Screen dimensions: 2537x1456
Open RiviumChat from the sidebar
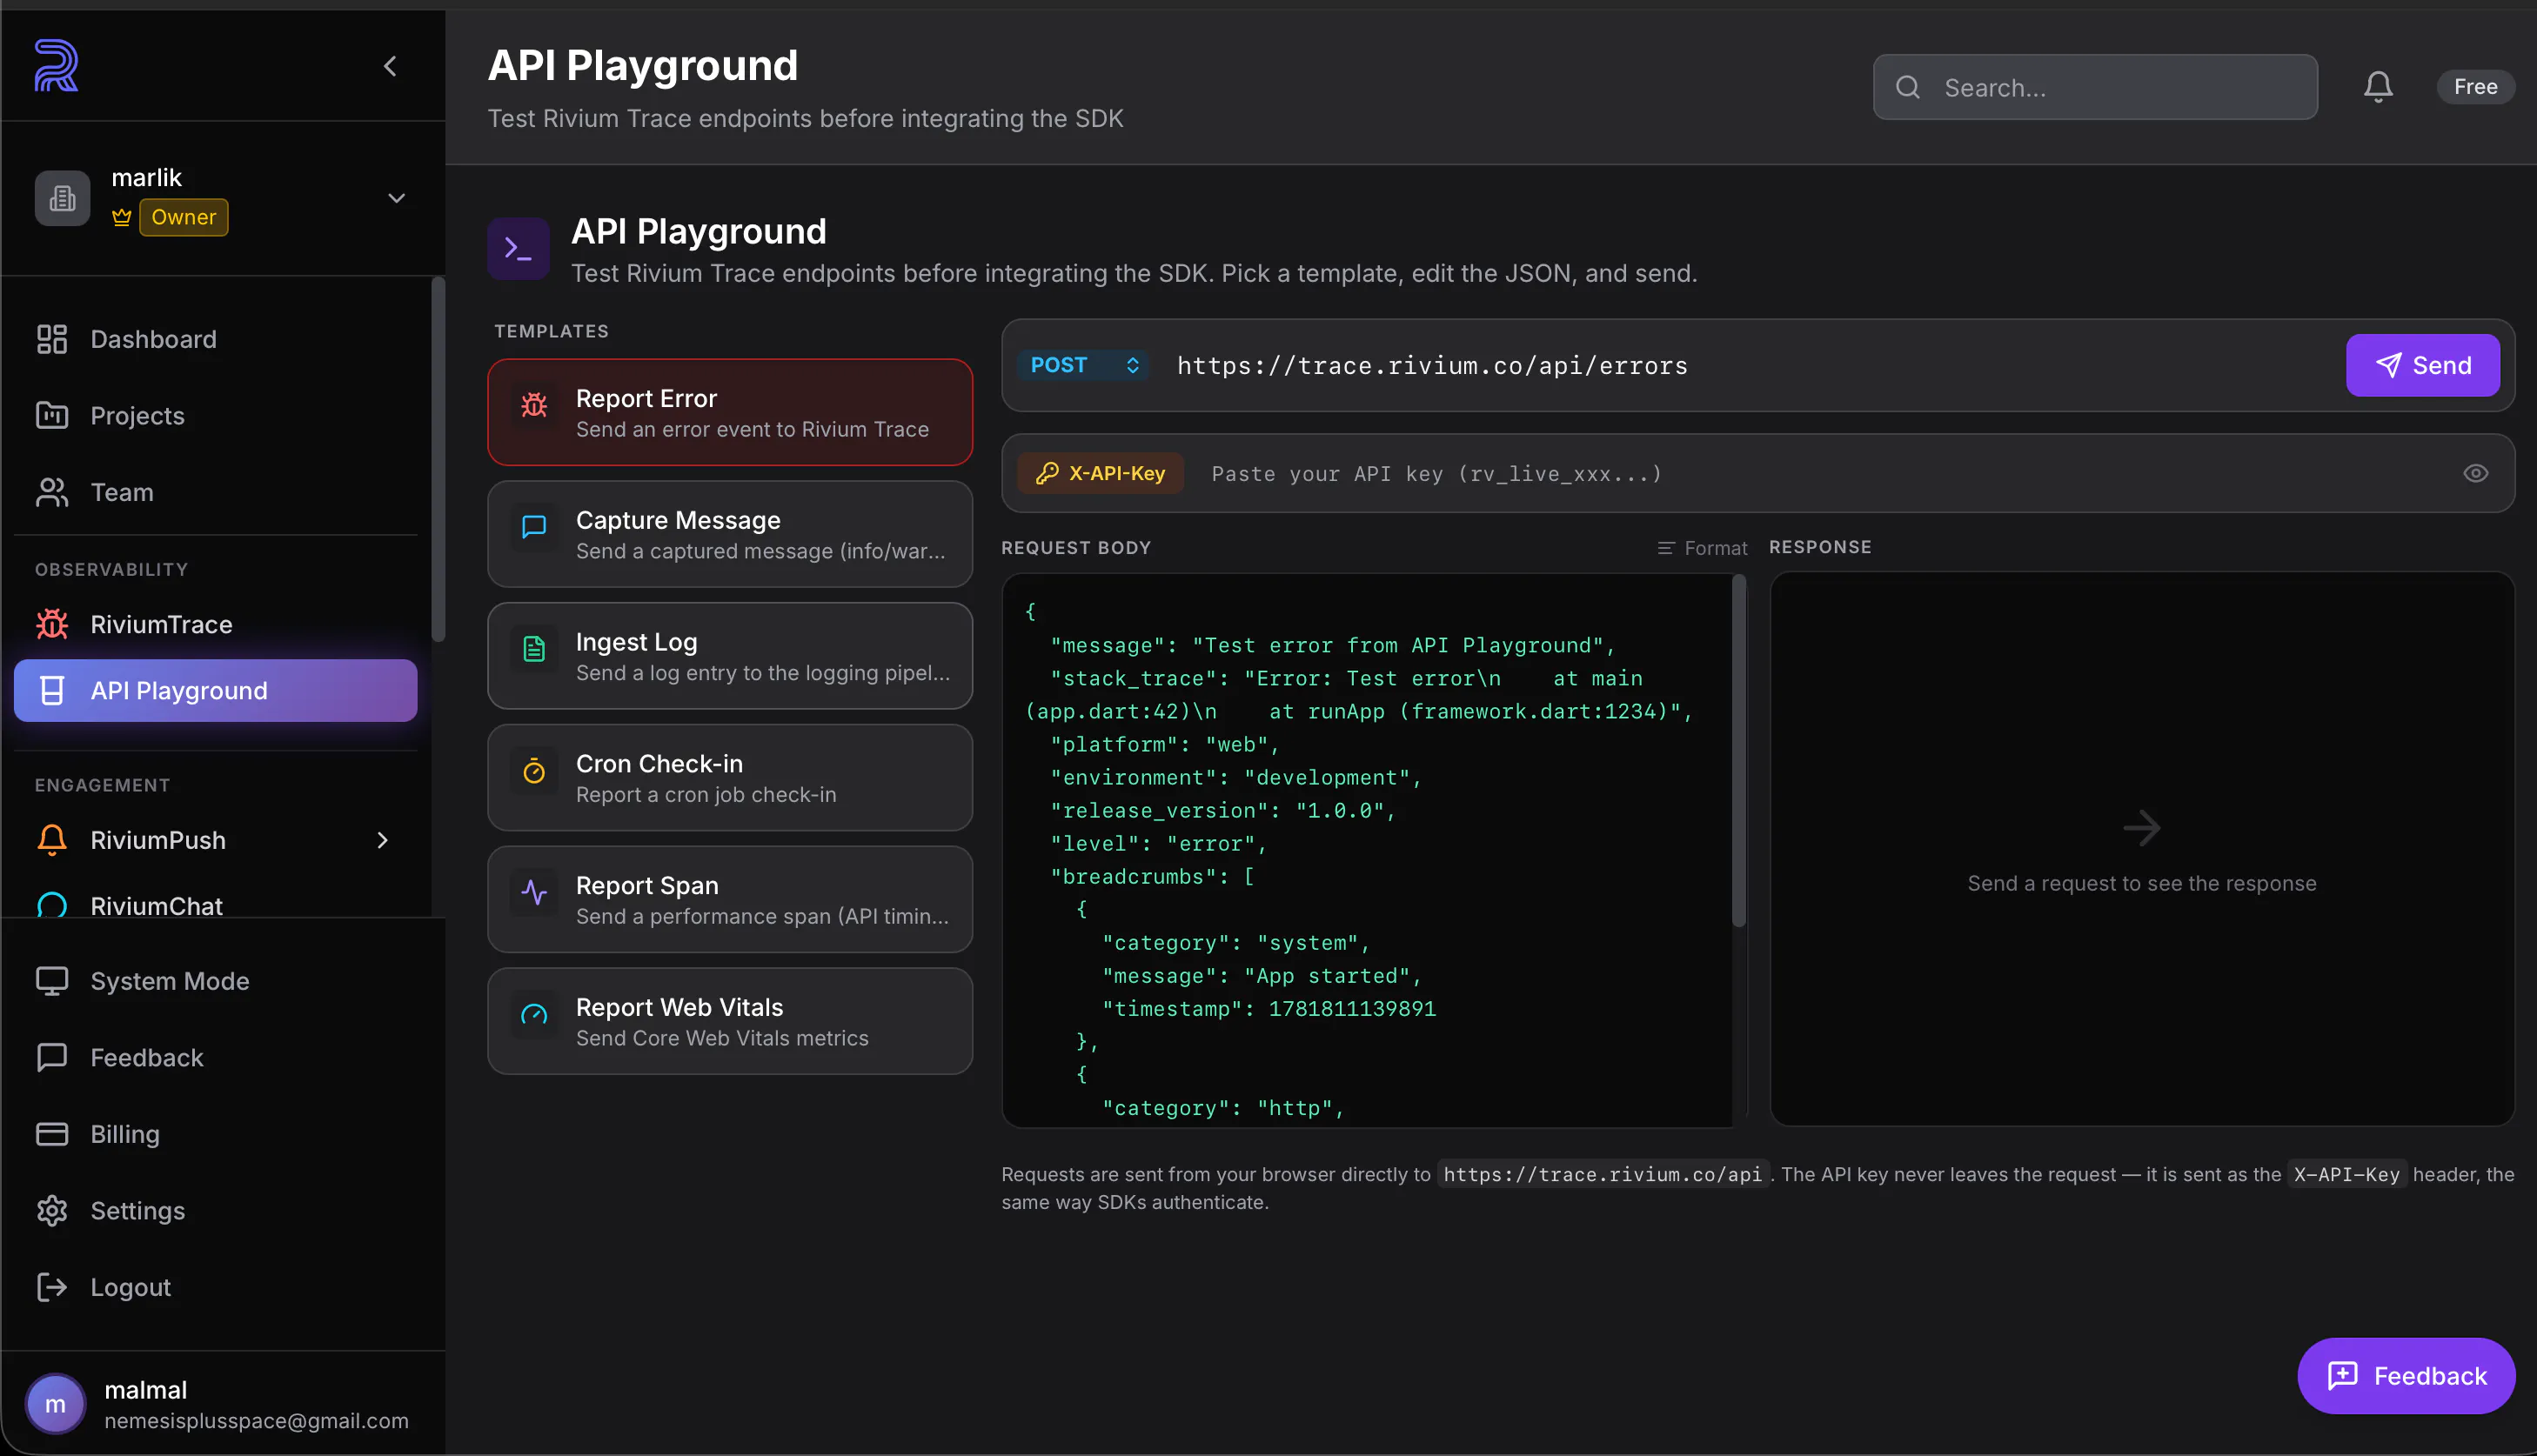coord(216,904)
